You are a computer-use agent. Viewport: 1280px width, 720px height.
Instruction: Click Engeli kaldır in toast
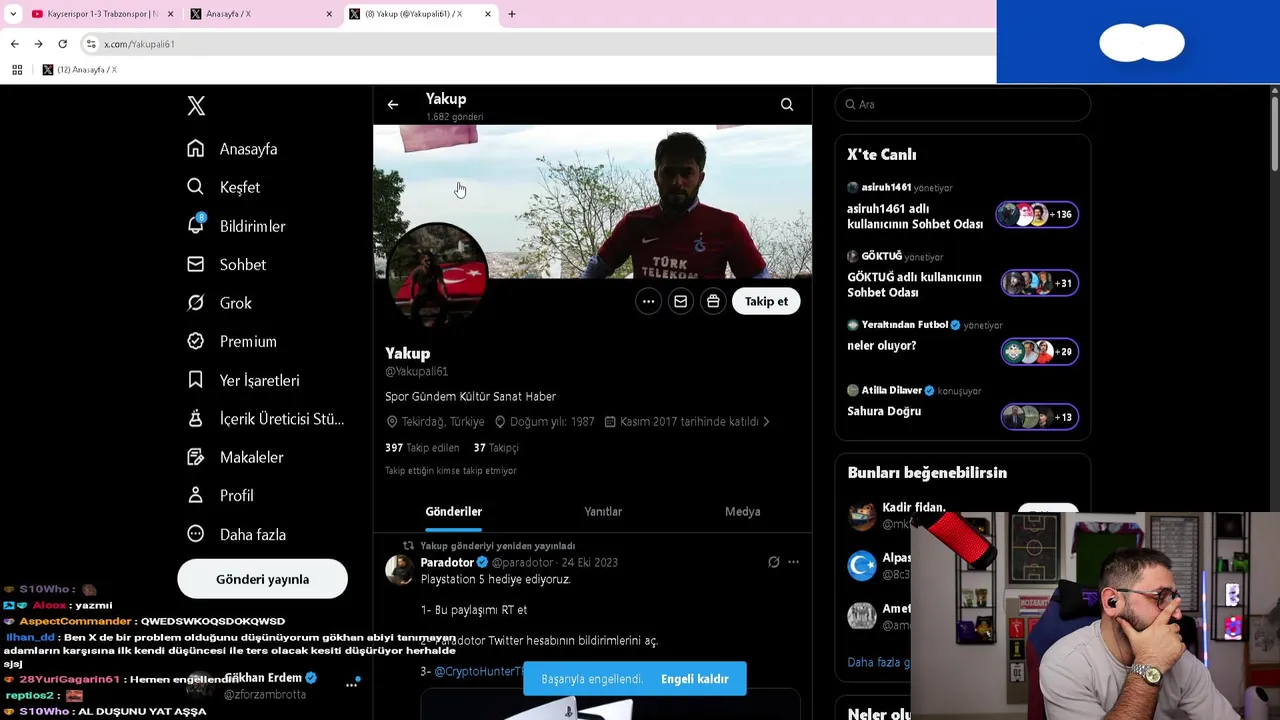coord(694,679)
